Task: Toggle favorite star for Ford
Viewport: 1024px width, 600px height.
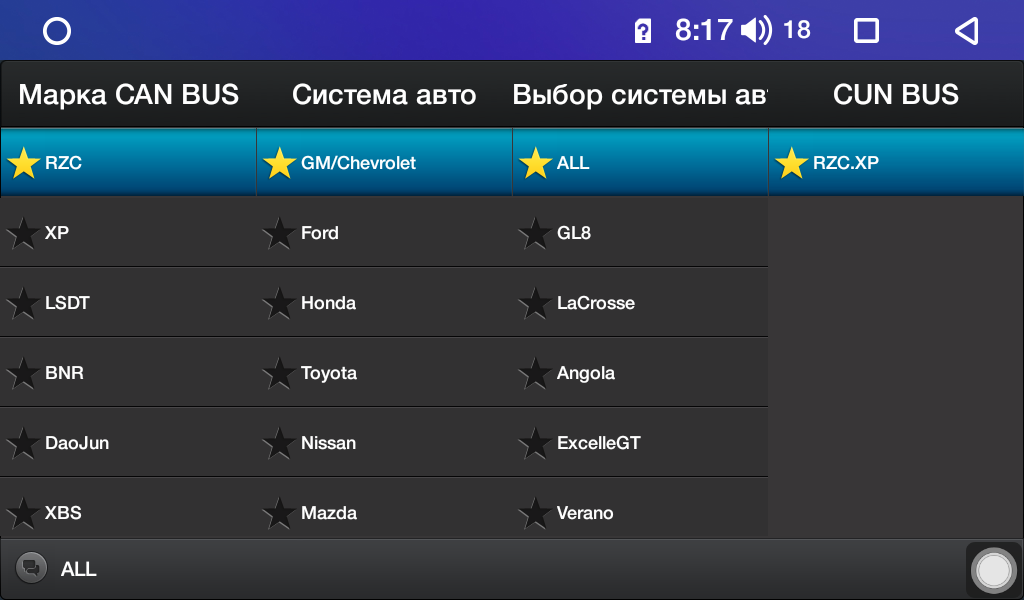Action: pos(279,233)
